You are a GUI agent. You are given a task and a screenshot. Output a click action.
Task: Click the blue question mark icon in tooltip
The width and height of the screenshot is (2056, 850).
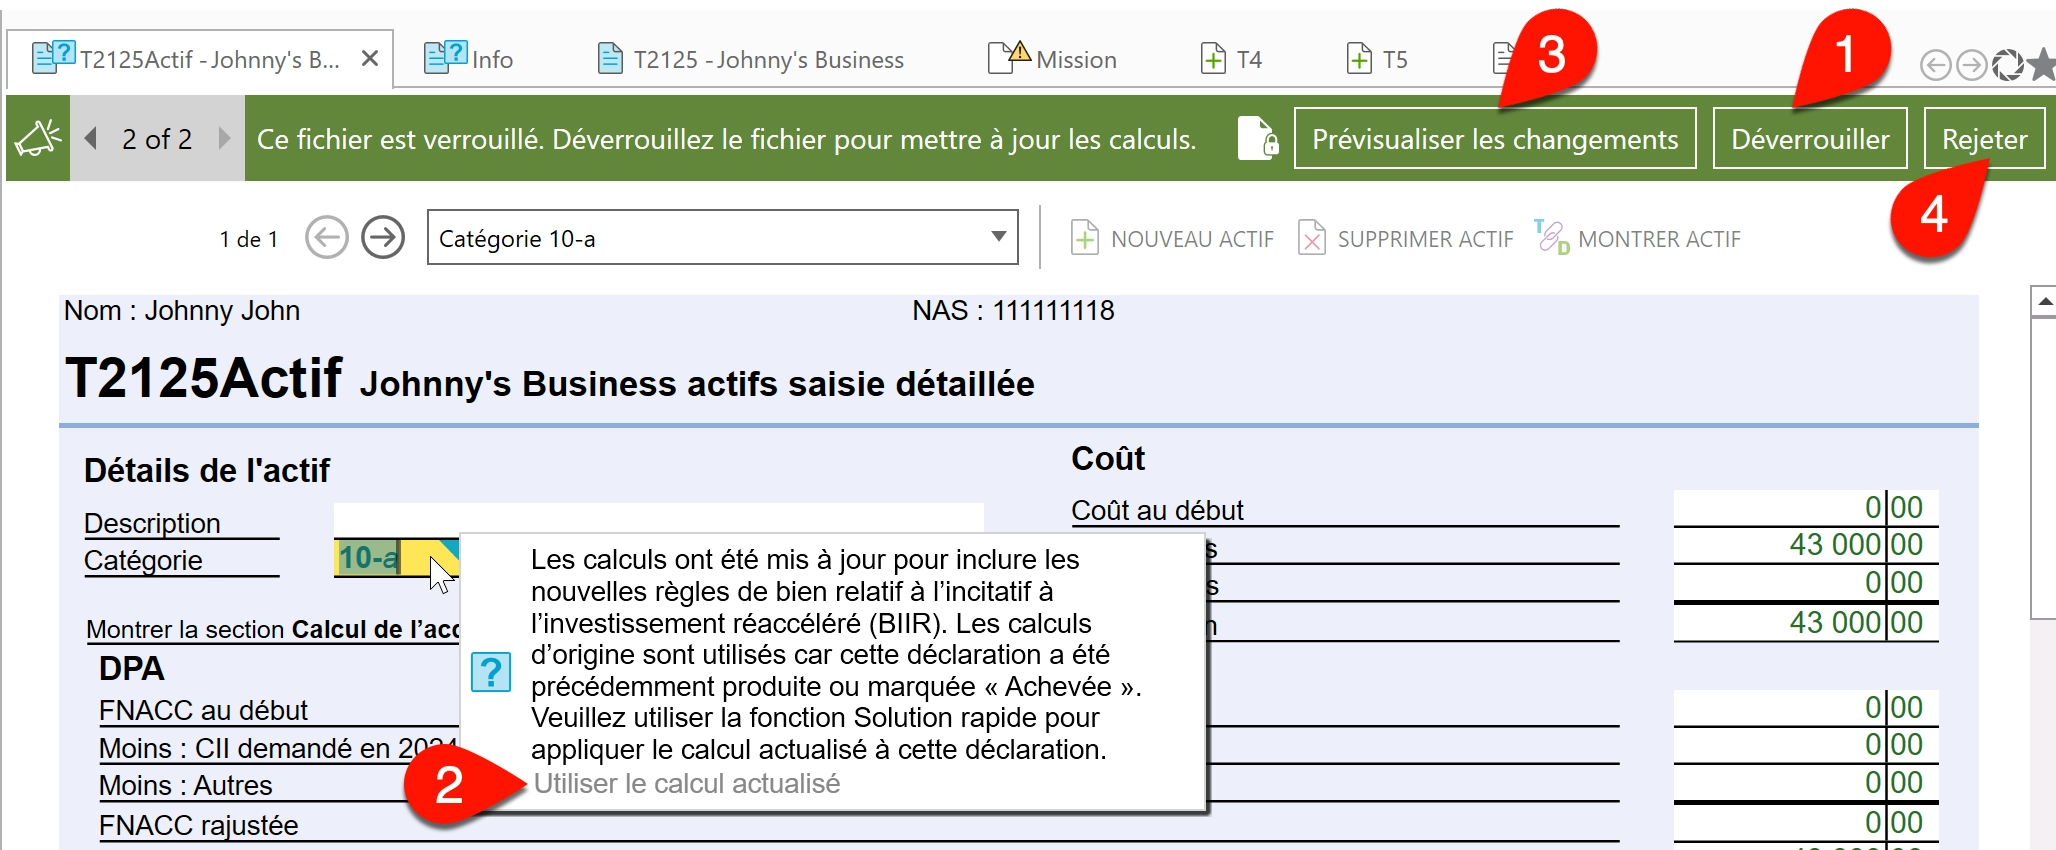[491, 672]
